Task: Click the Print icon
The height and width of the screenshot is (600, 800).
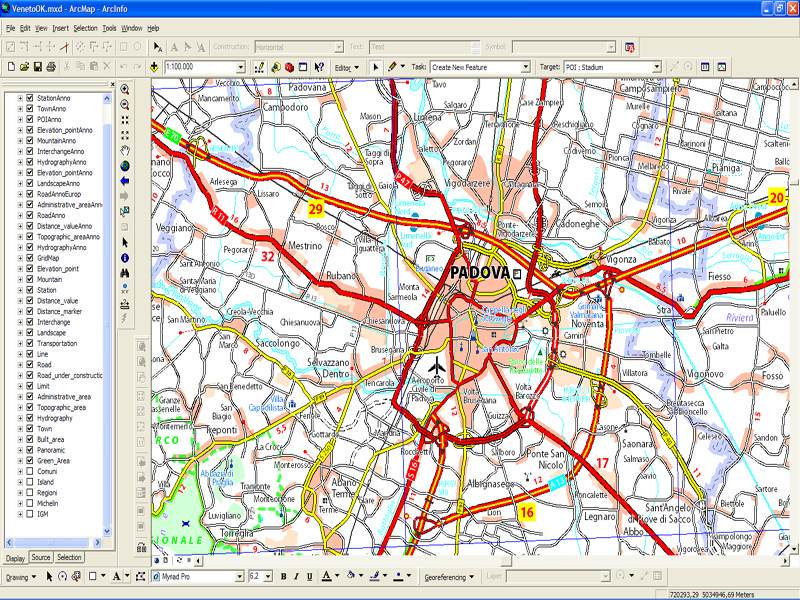Action: tap(50, 67)
